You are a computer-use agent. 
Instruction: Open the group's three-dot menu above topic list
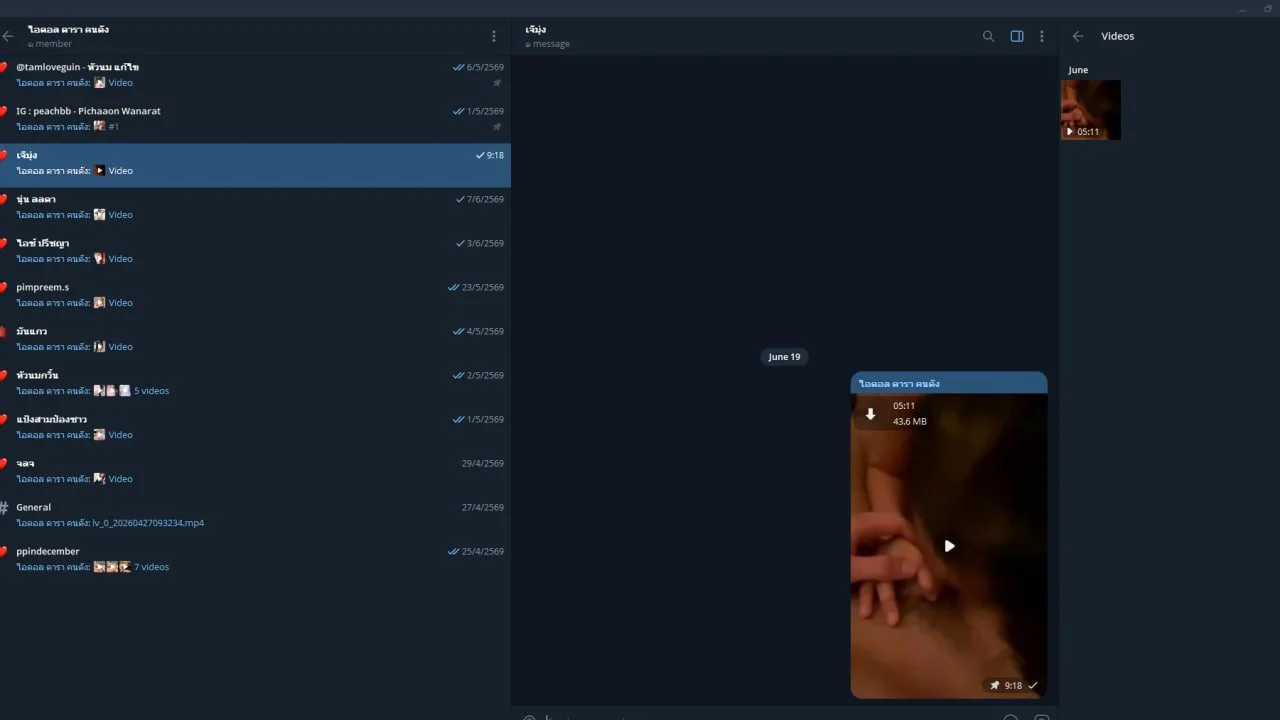(x=493, y=36)
